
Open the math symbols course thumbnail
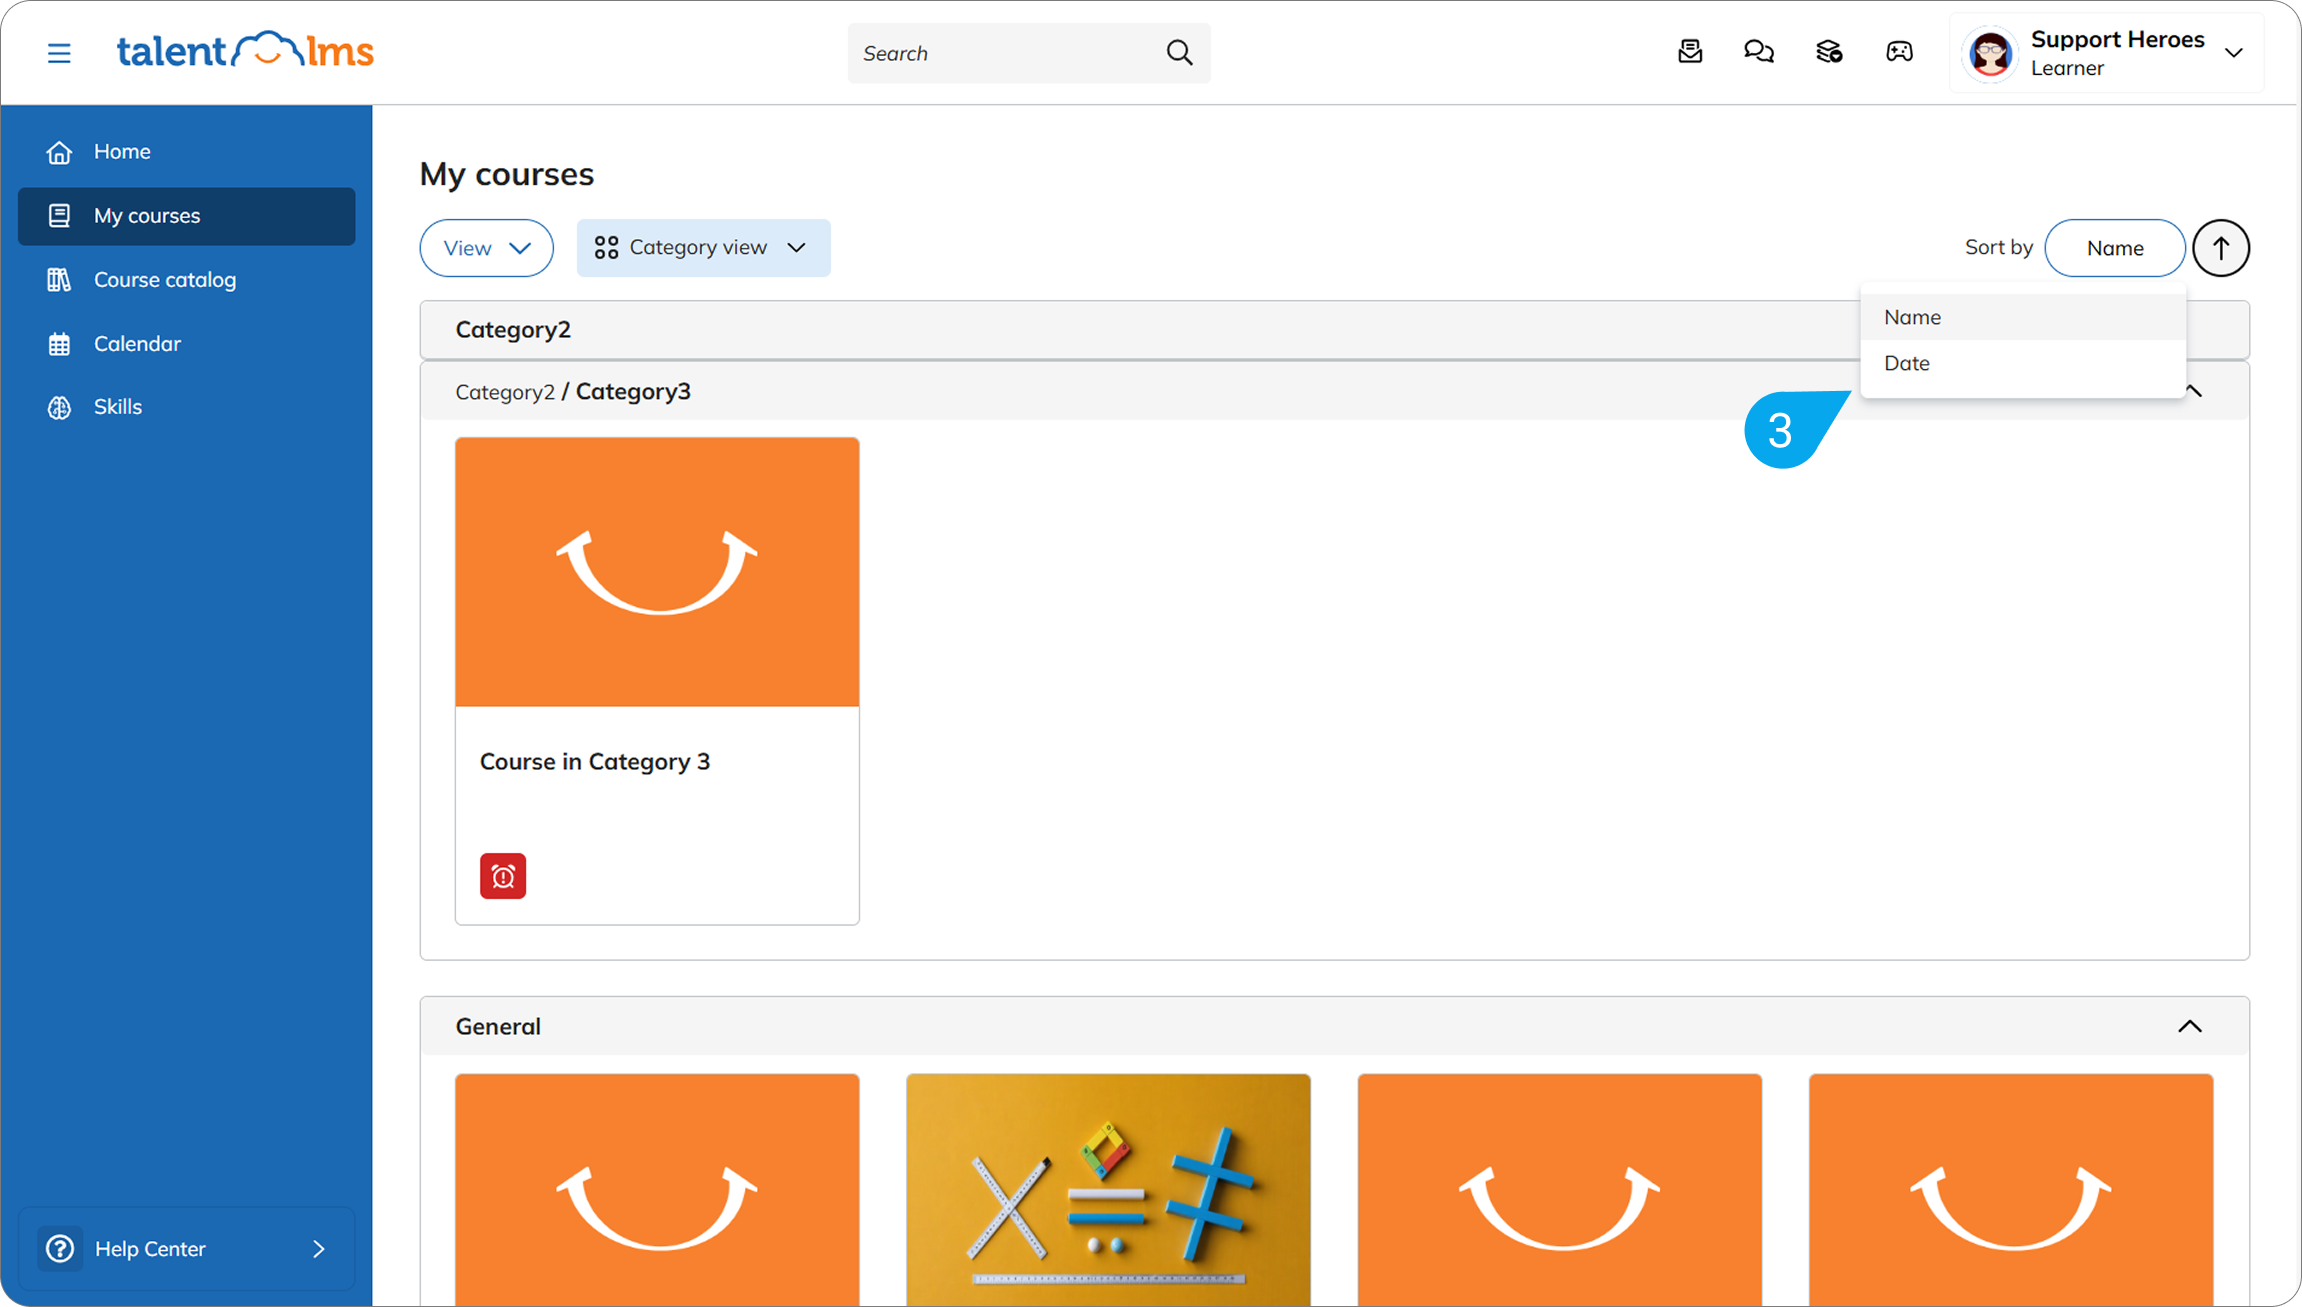point(1108,1190)
